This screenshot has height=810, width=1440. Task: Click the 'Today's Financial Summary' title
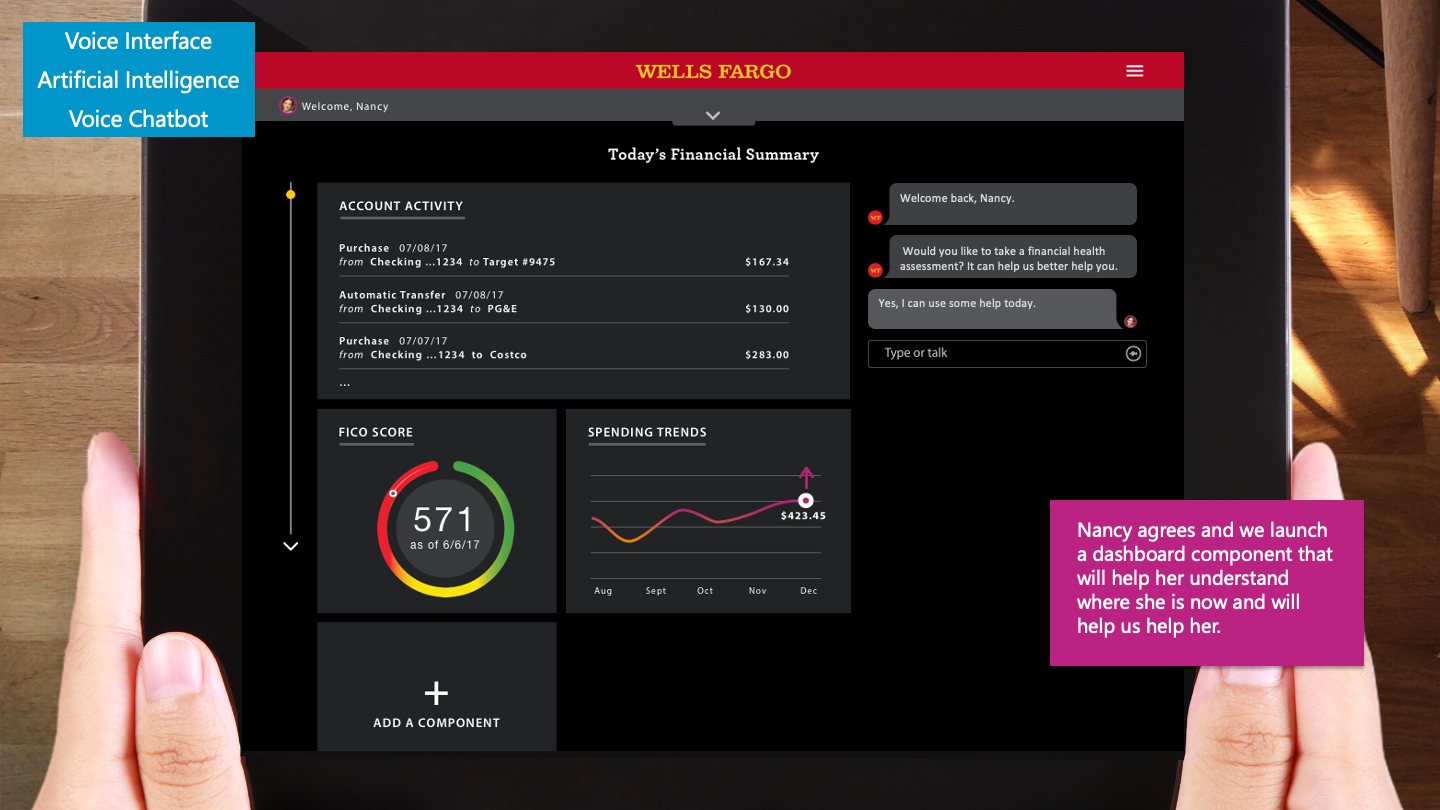coord(713,155)
